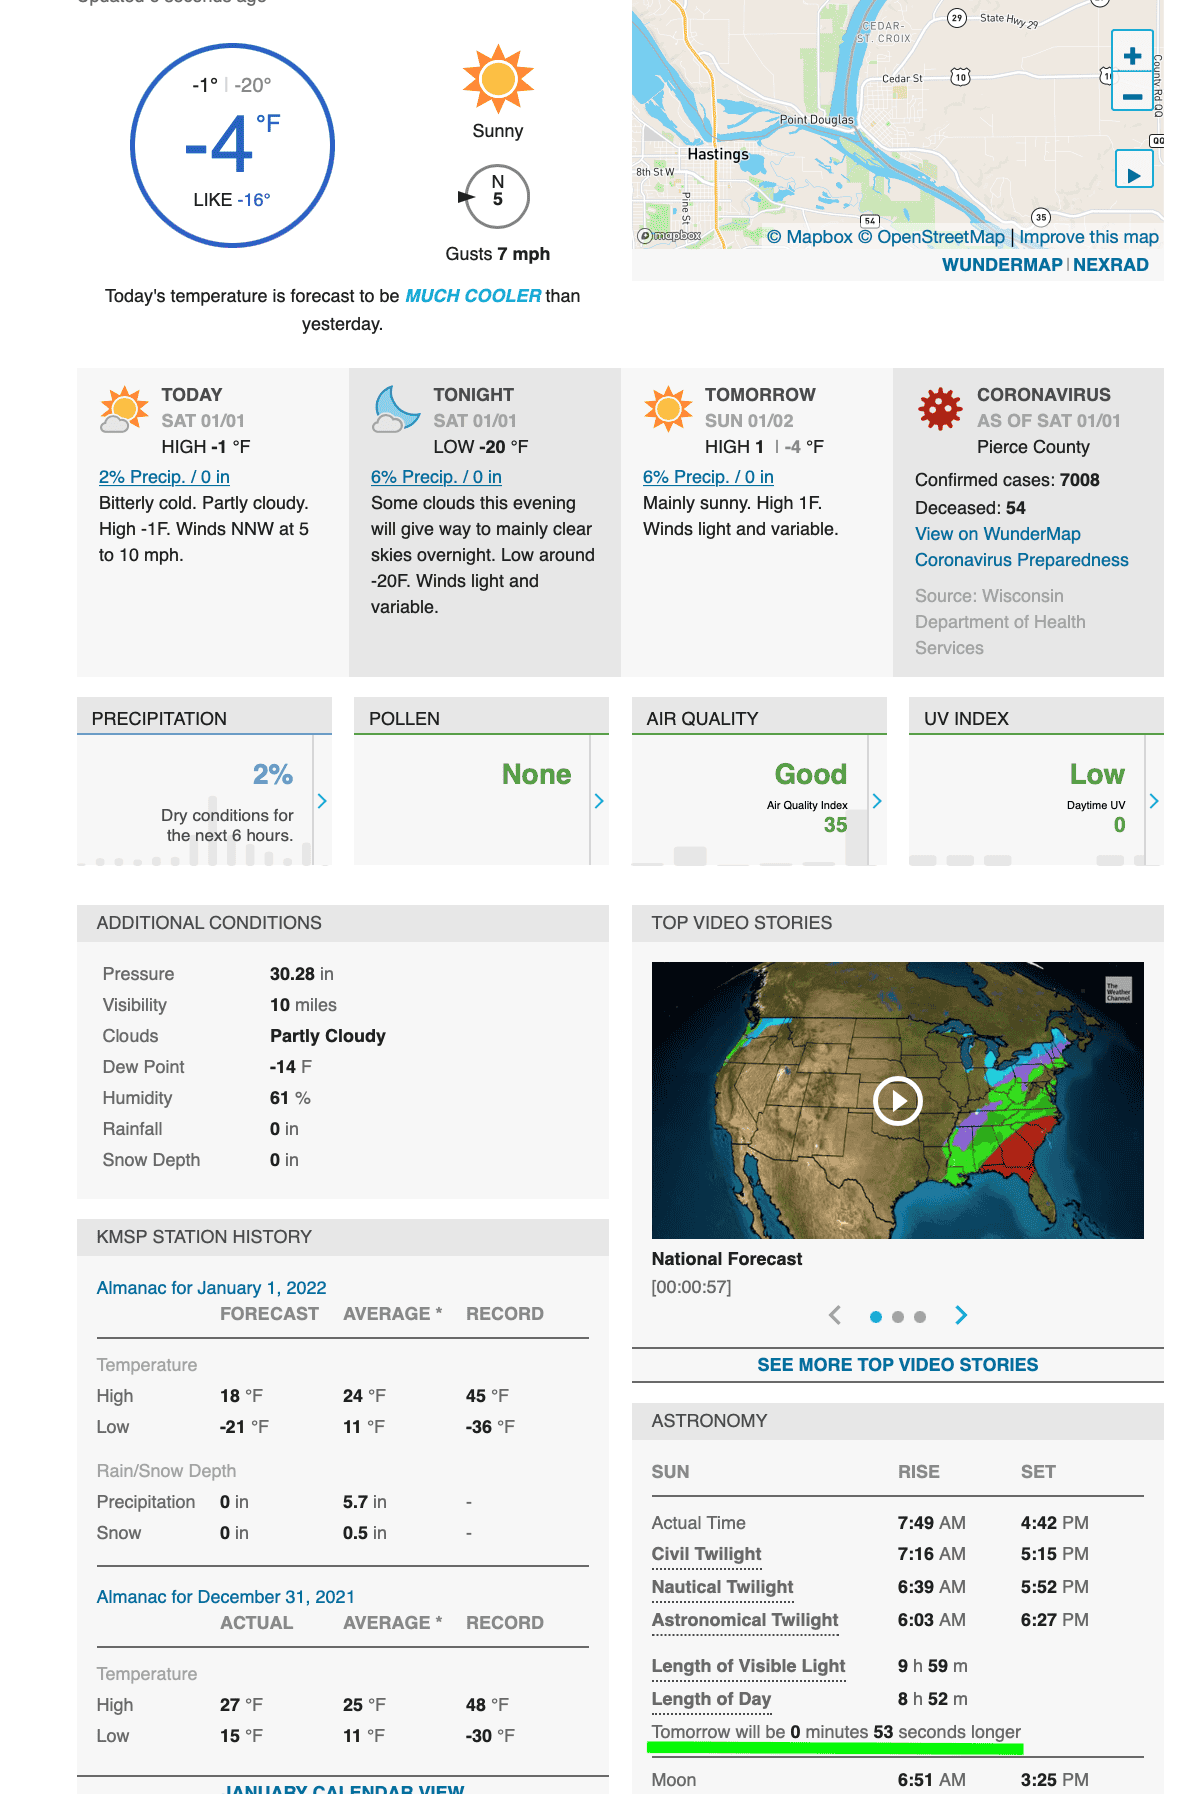Click the Sunny weather icon
The height and width of the screenshot is (1794, 1182).
coord(498,78)
